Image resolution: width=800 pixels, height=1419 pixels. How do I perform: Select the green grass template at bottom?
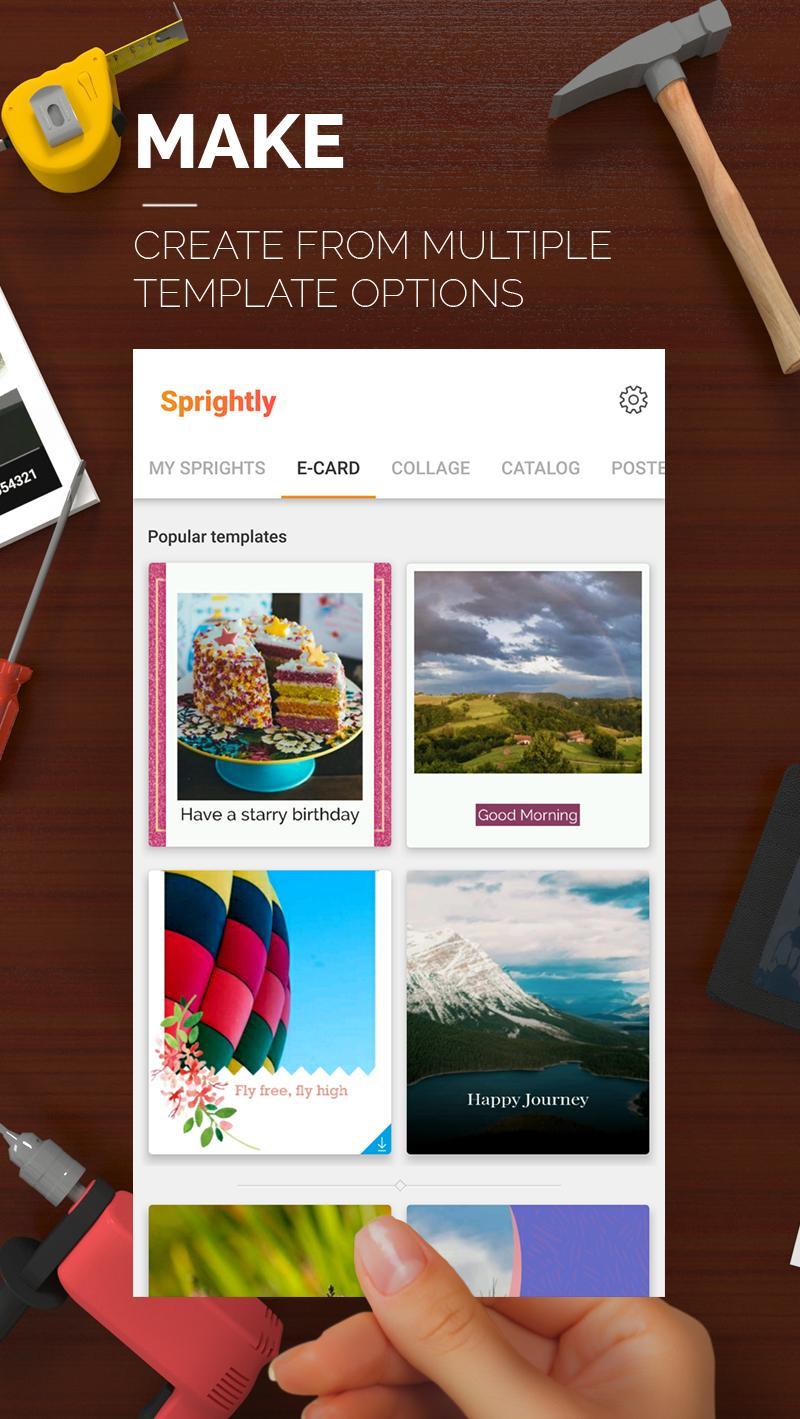coord(270,1250)
